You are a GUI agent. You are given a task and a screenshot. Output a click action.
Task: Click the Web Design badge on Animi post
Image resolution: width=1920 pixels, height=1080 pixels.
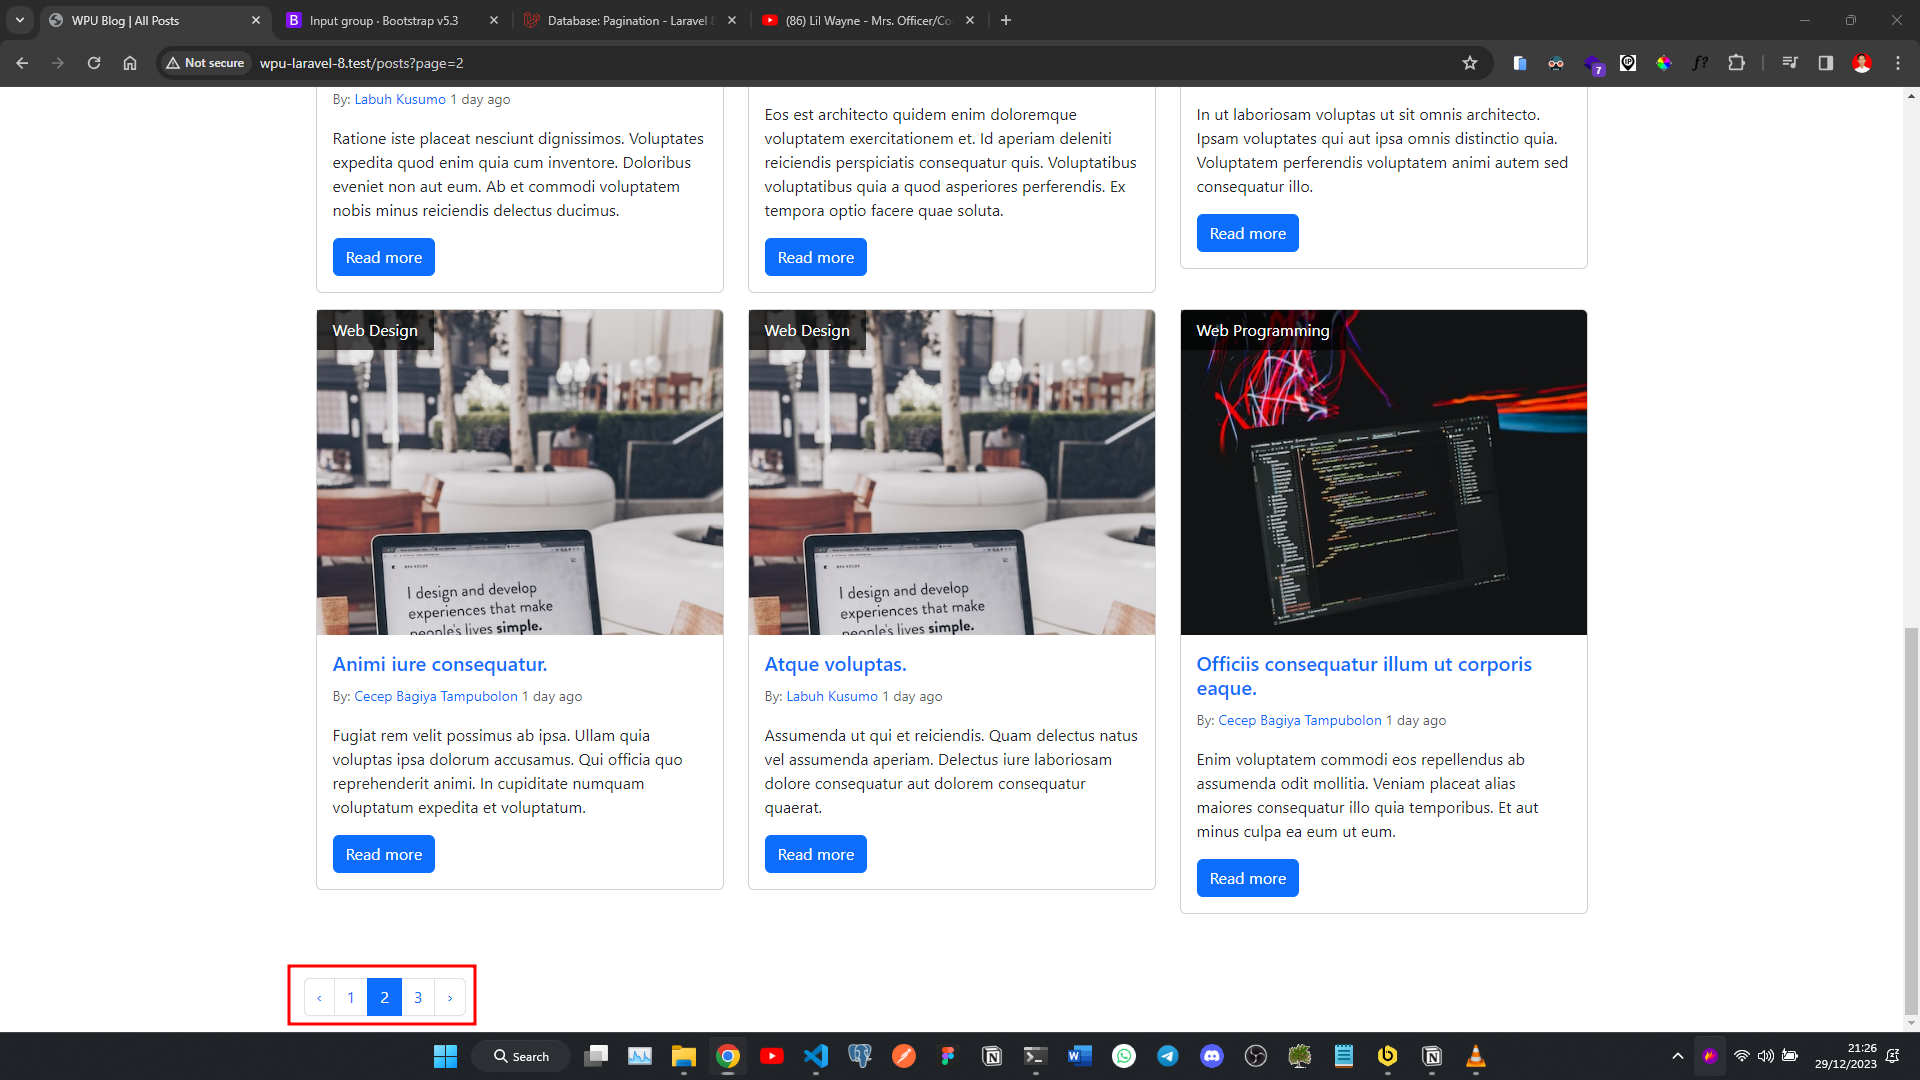click(x=375, y=330)
